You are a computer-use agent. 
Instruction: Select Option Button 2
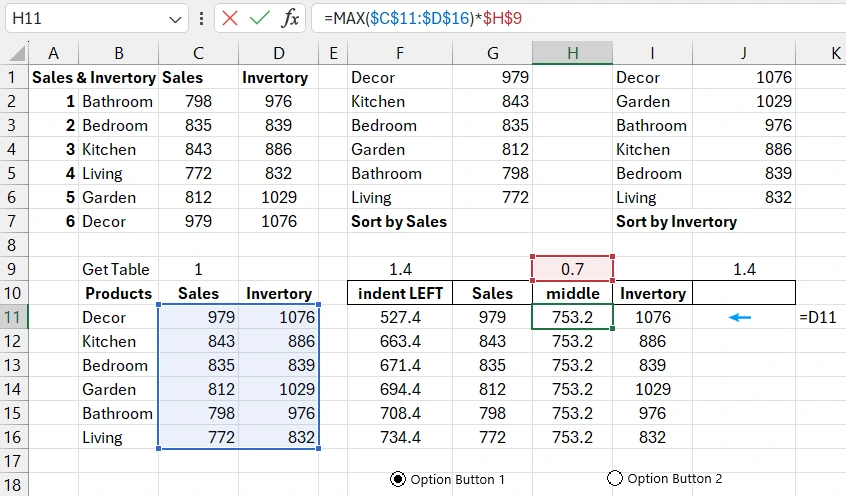tap(615, 479)
